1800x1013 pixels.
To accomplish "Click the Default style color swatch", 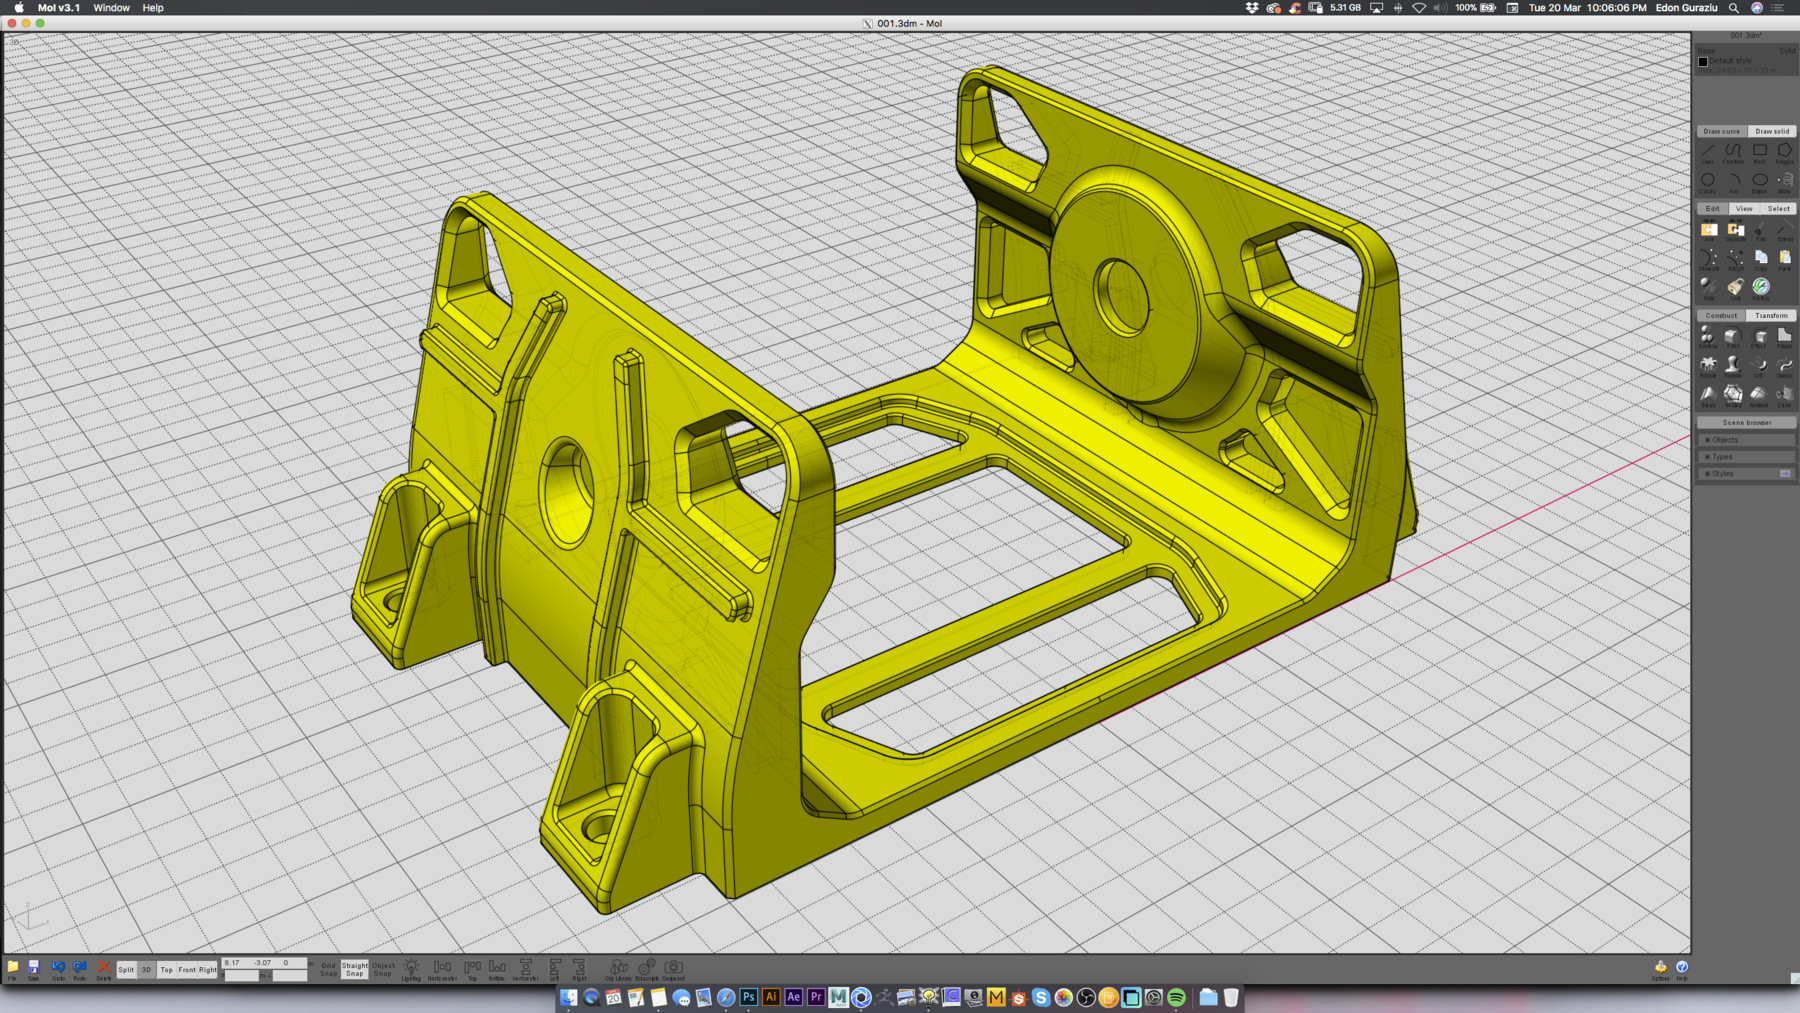I will [1703, 61].
